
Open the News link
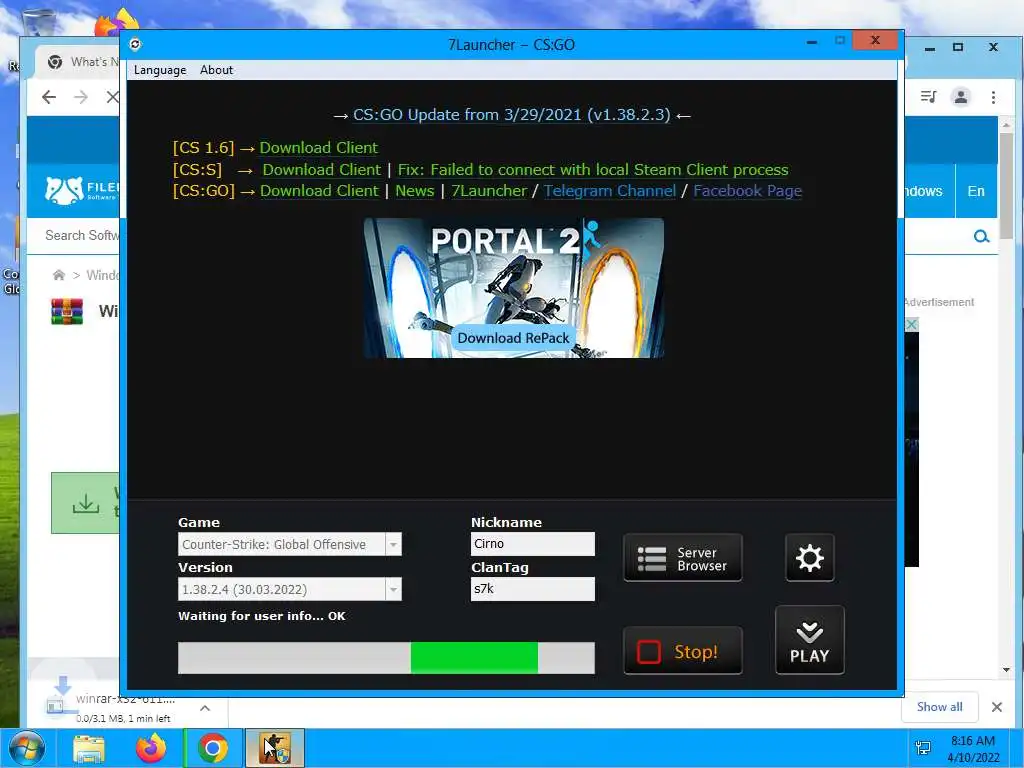tap(415, 191)
